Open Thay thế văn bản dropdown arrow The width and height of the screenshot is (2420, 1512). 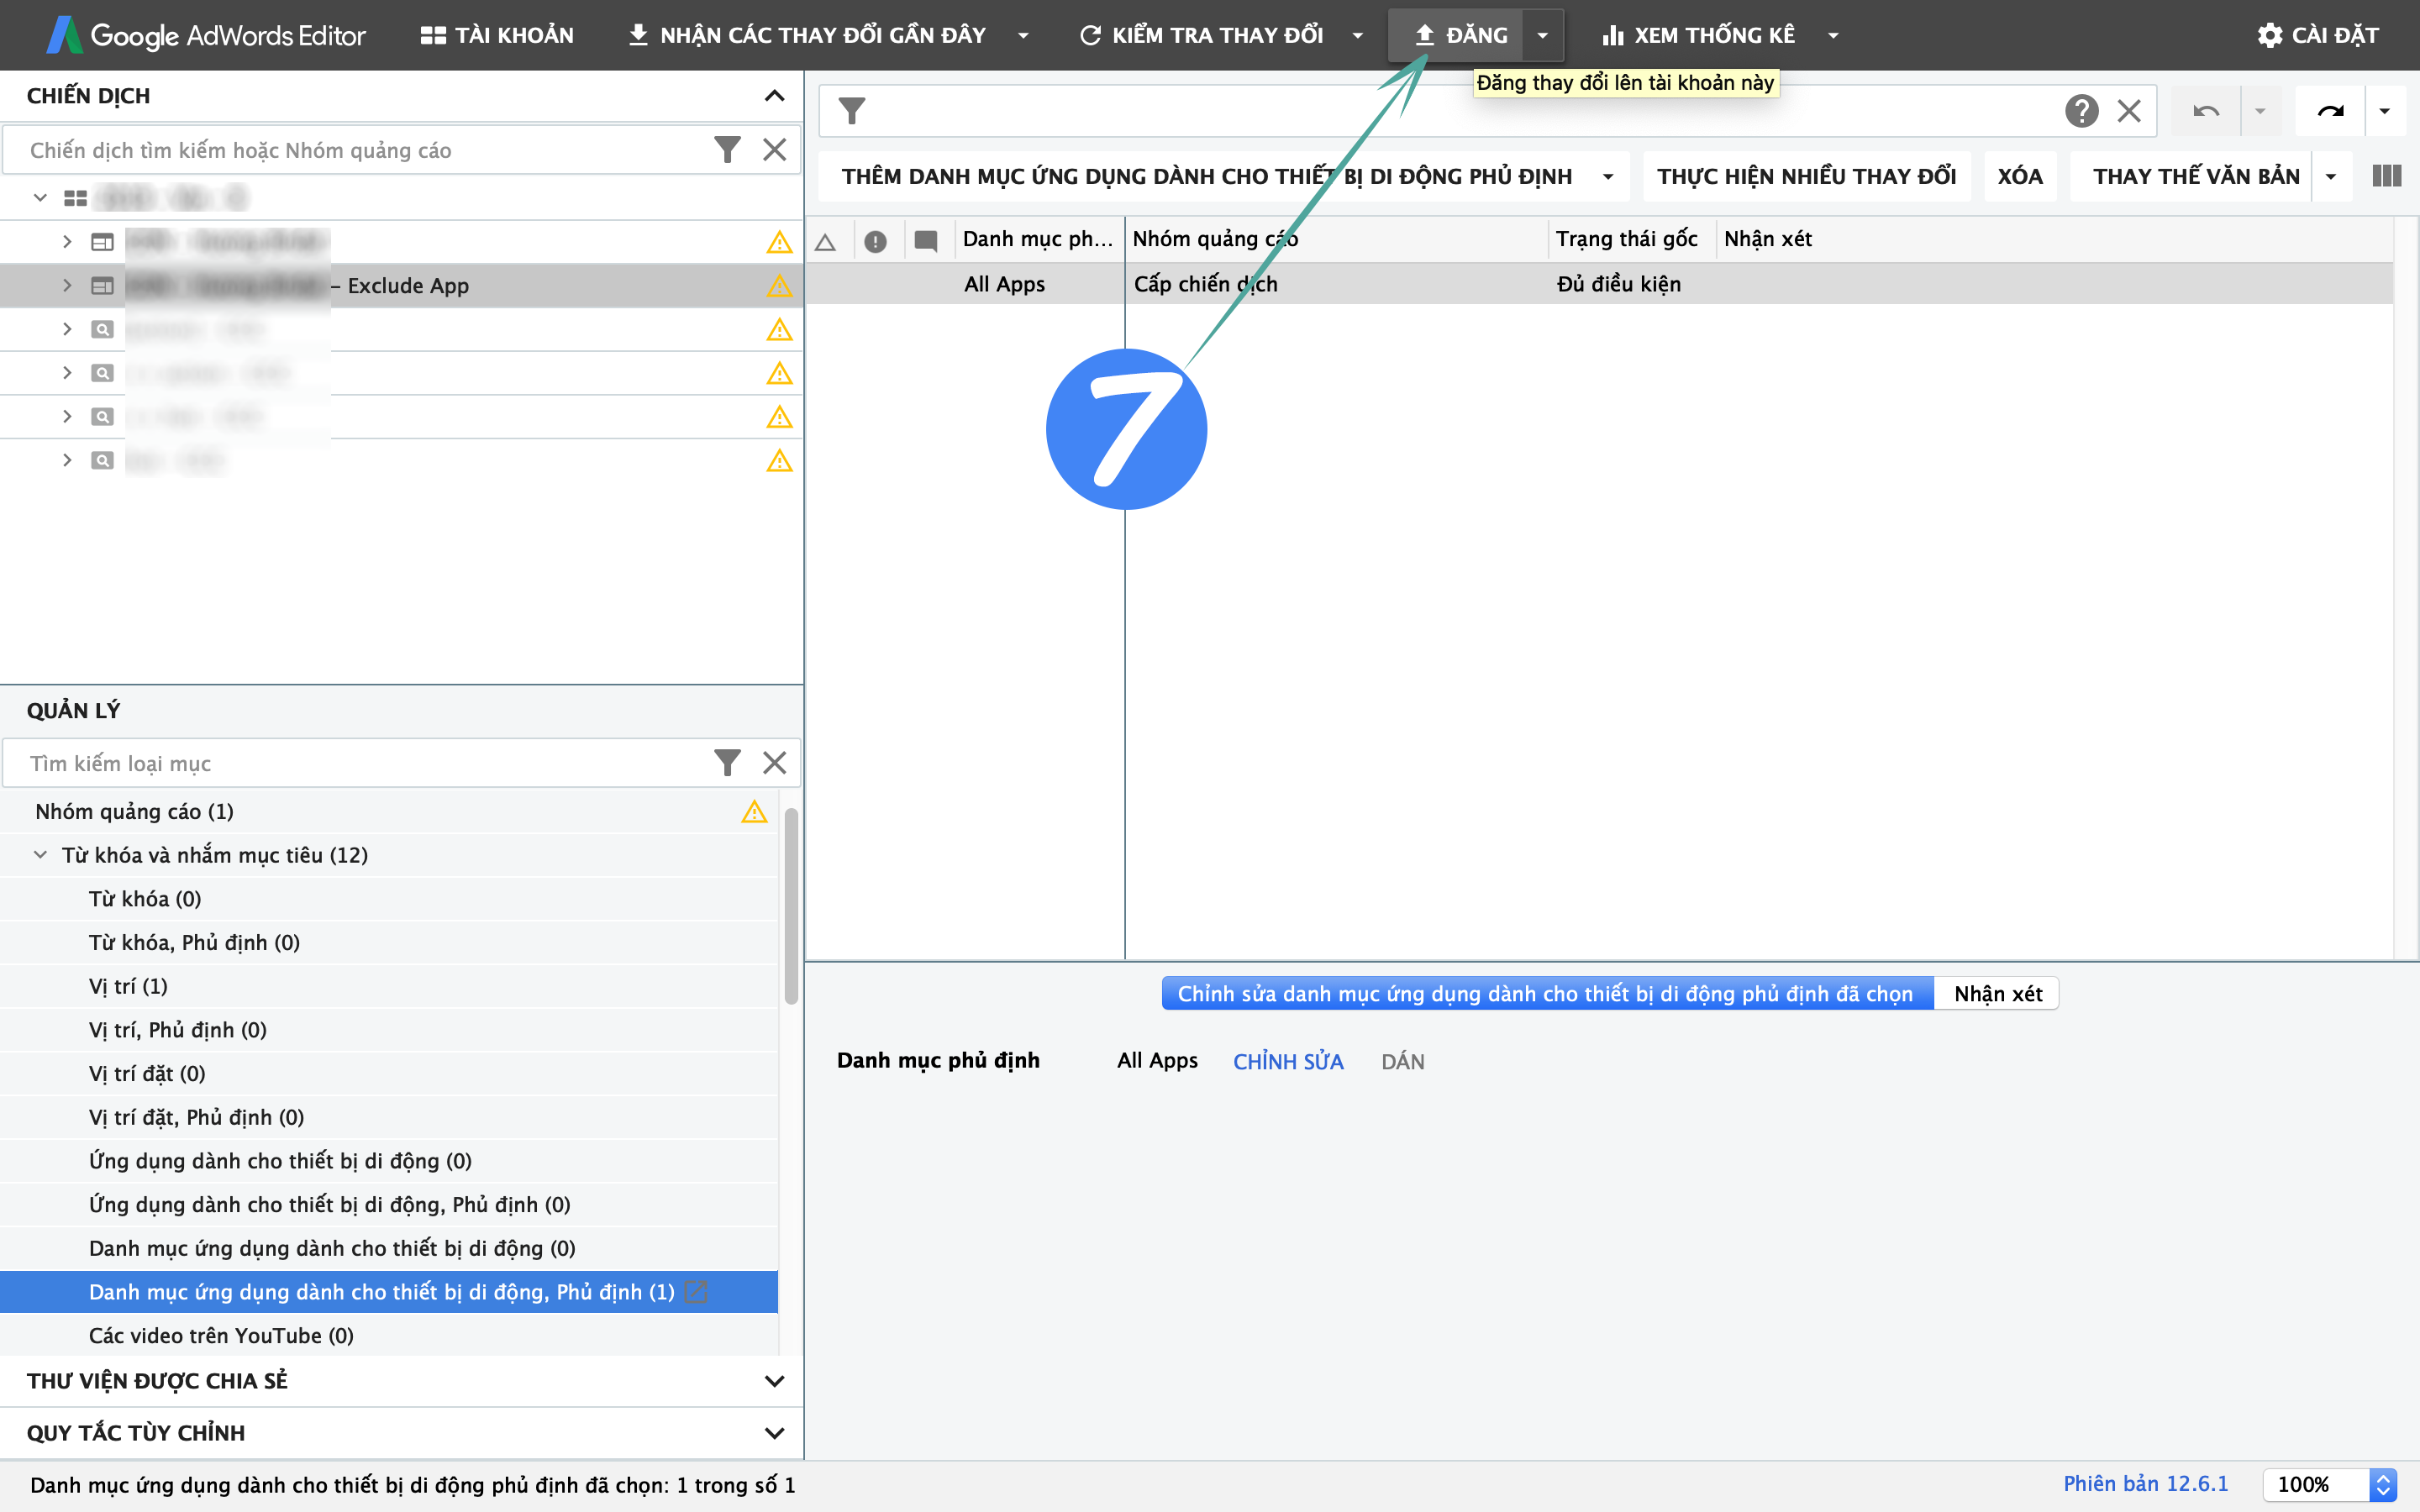click(x=2331, y=176)
